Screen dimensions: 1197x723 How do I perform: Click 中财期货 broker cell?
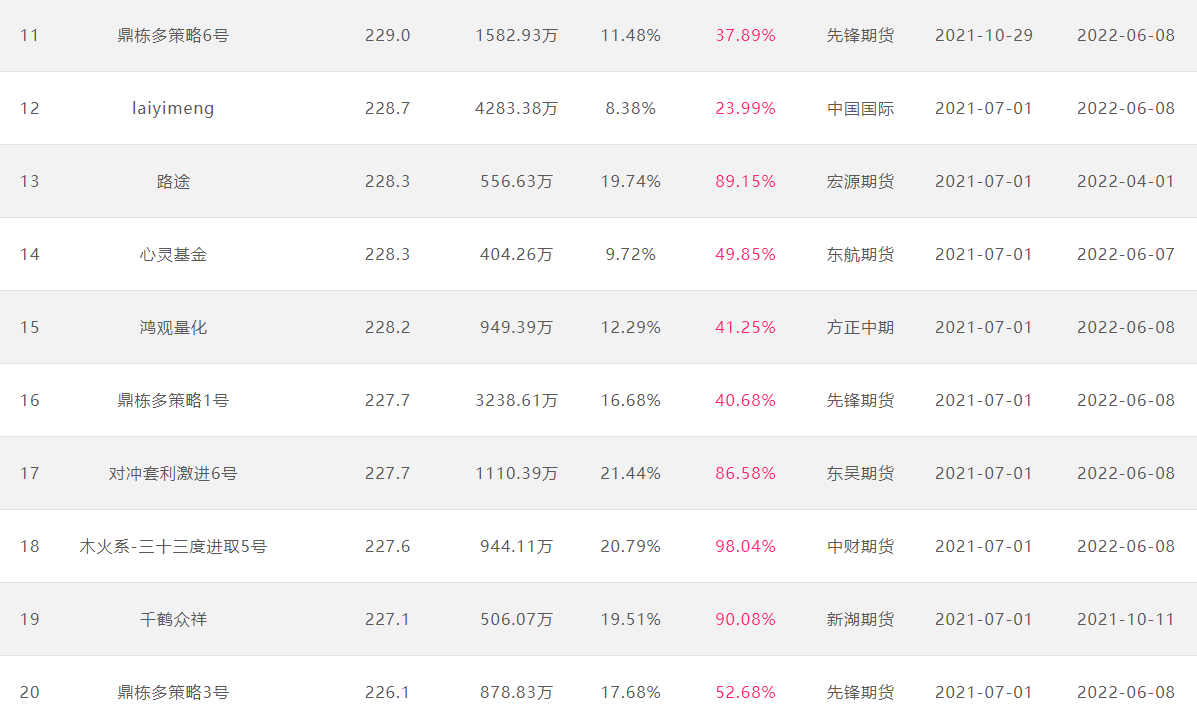[860, 547]
